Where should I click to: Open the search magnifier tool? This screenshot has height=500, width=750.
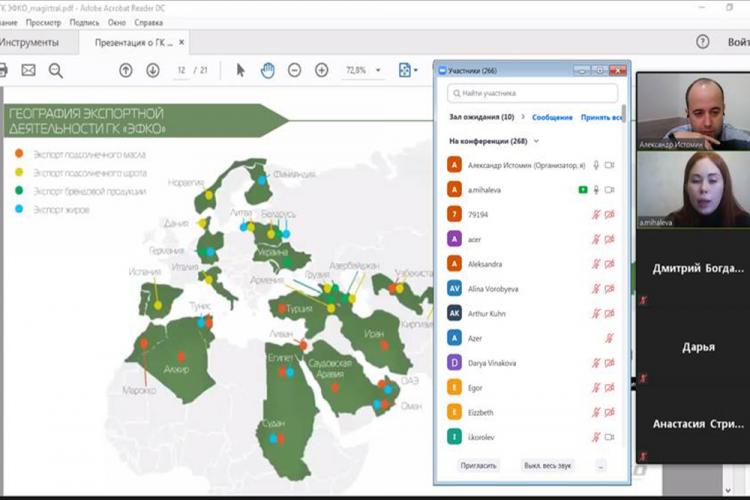(56, 70)
